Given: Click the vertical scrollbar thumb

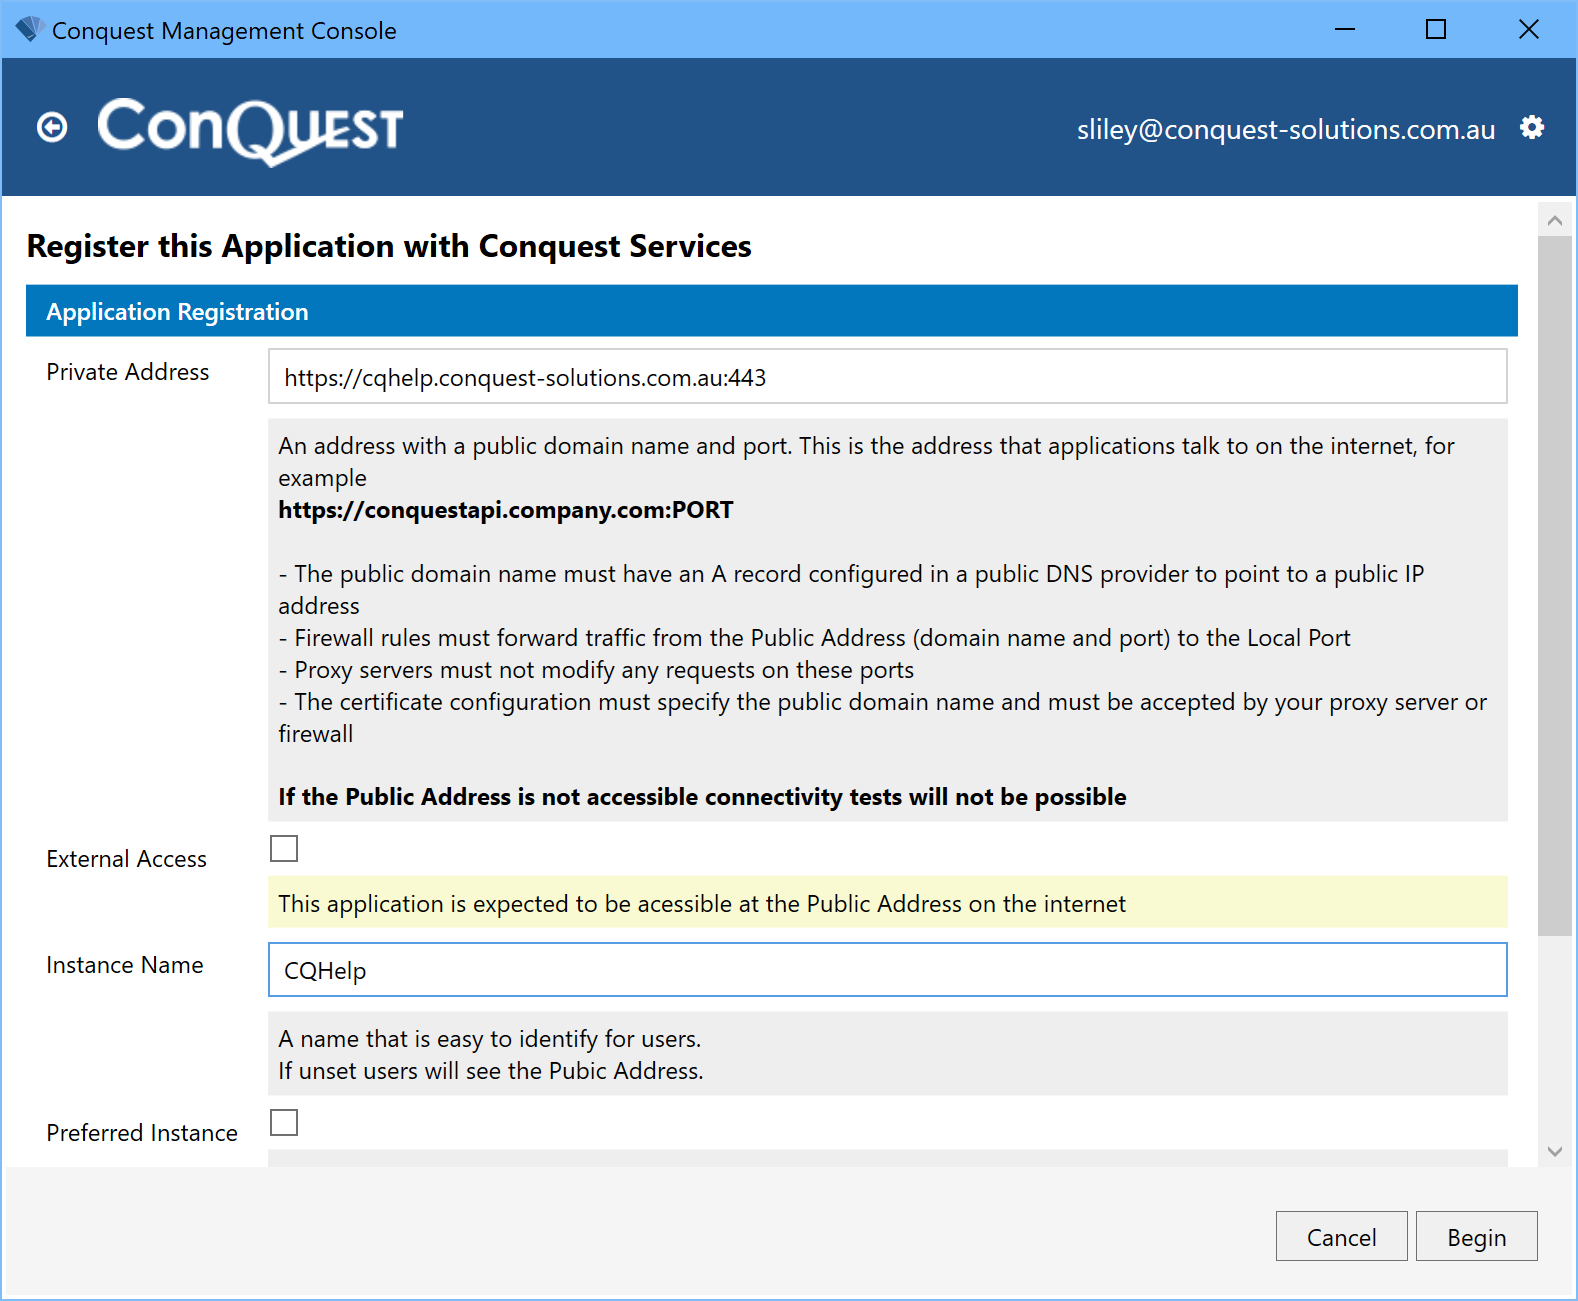Looking at the screenshot, I should pos(1554,586).
